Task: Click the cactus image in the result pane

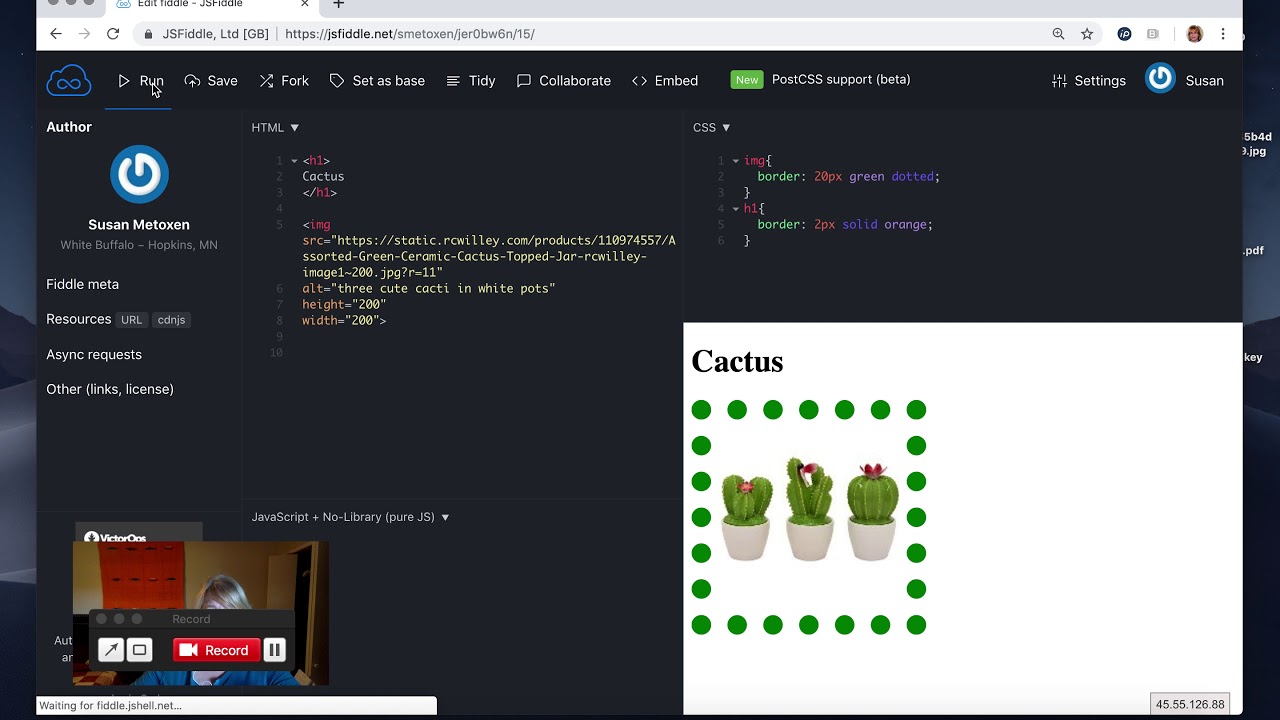Action: click(x=809, y=517)
